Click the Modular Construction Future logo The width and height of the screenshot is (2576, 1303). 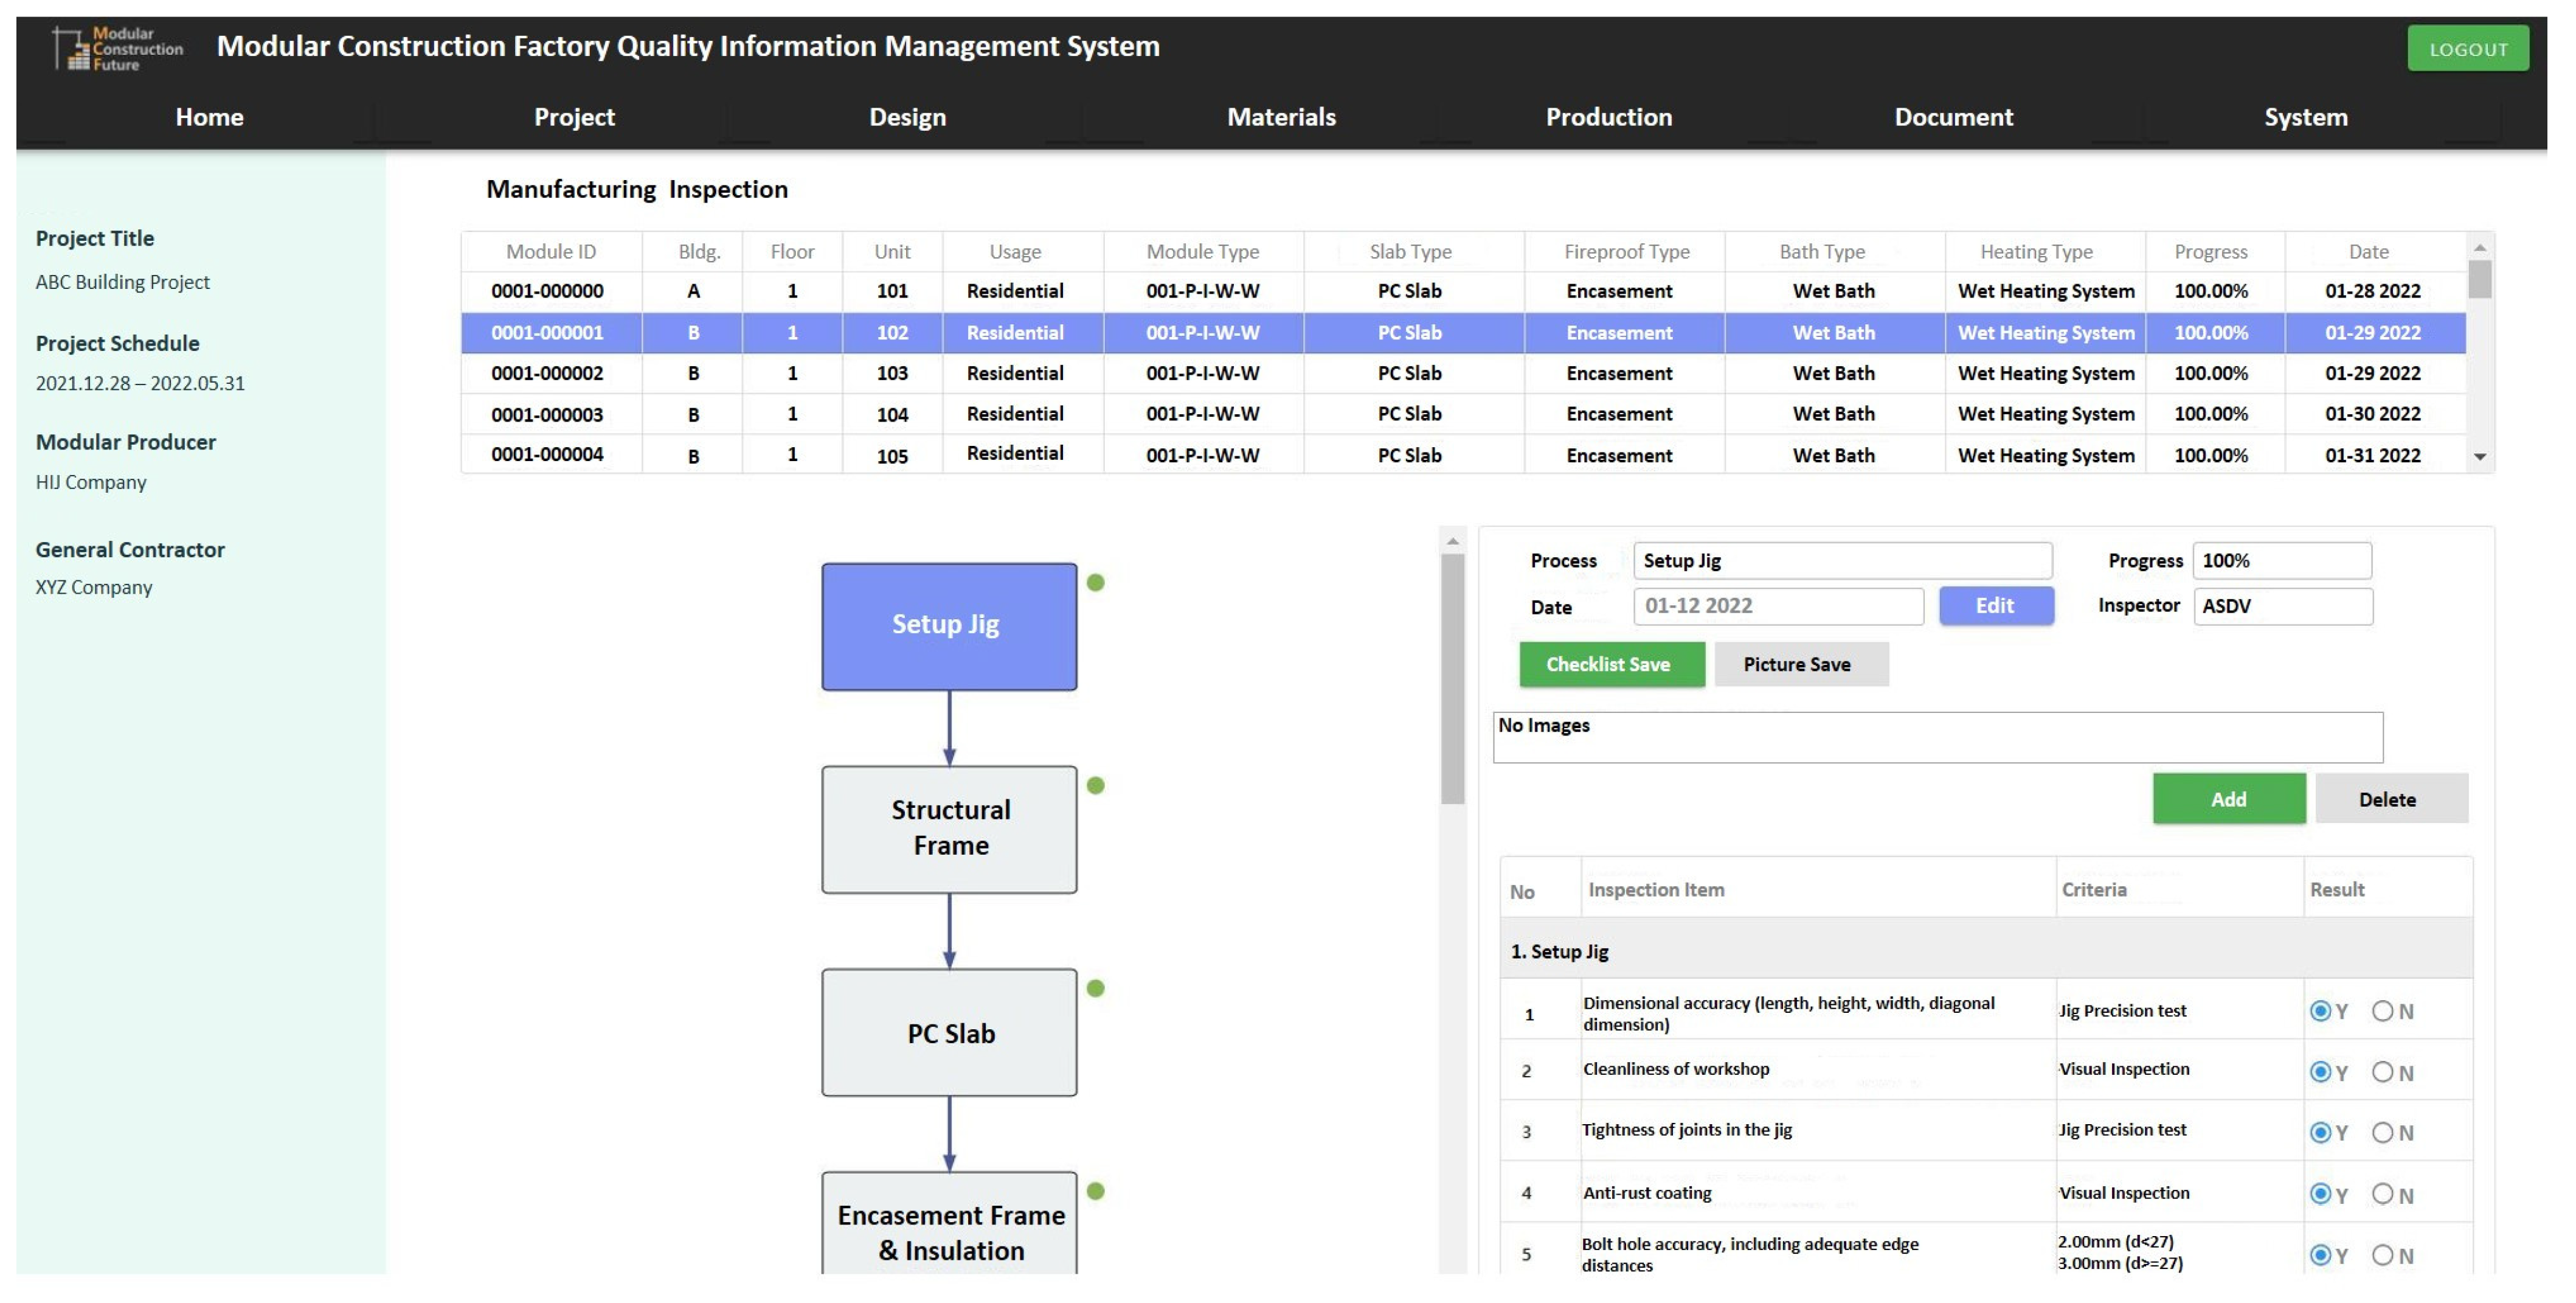point(118,48)
